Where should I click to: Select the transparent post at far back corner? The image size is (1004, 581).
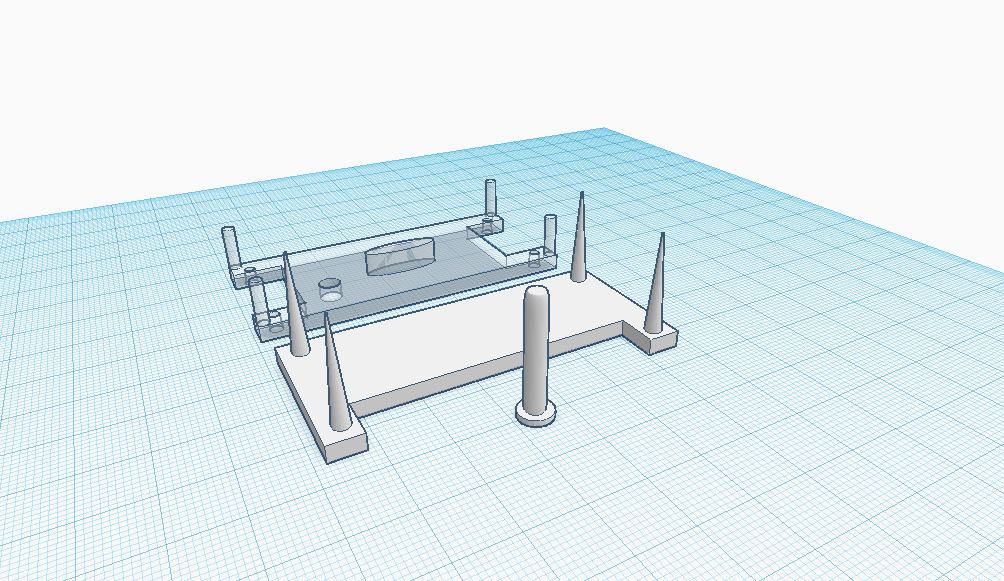click(x=490, y=197)
